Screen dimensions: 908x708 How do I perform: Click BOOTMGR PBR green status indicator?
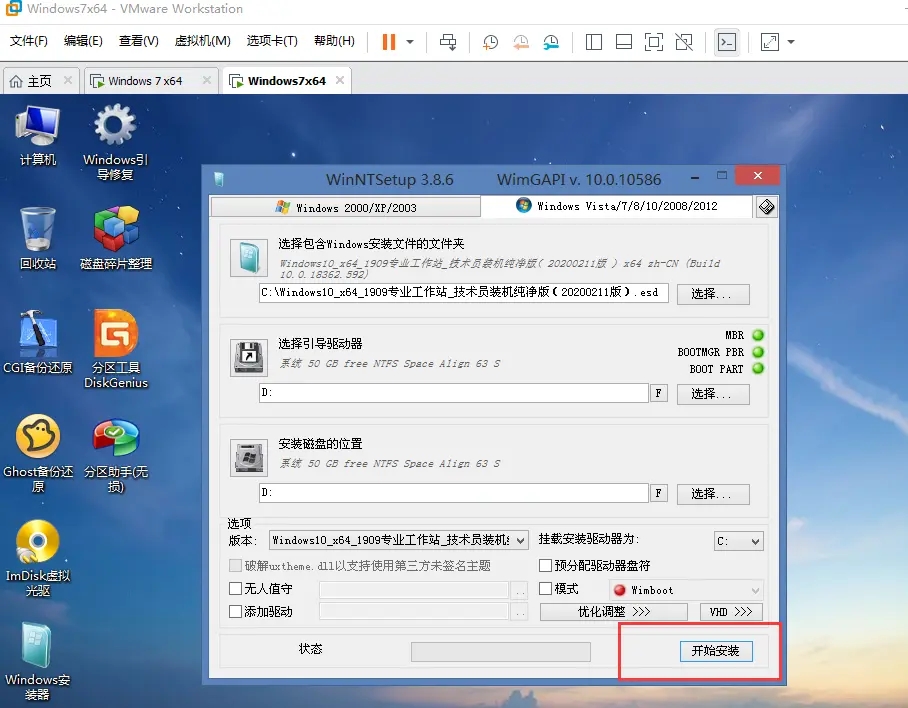pos(757,352)
